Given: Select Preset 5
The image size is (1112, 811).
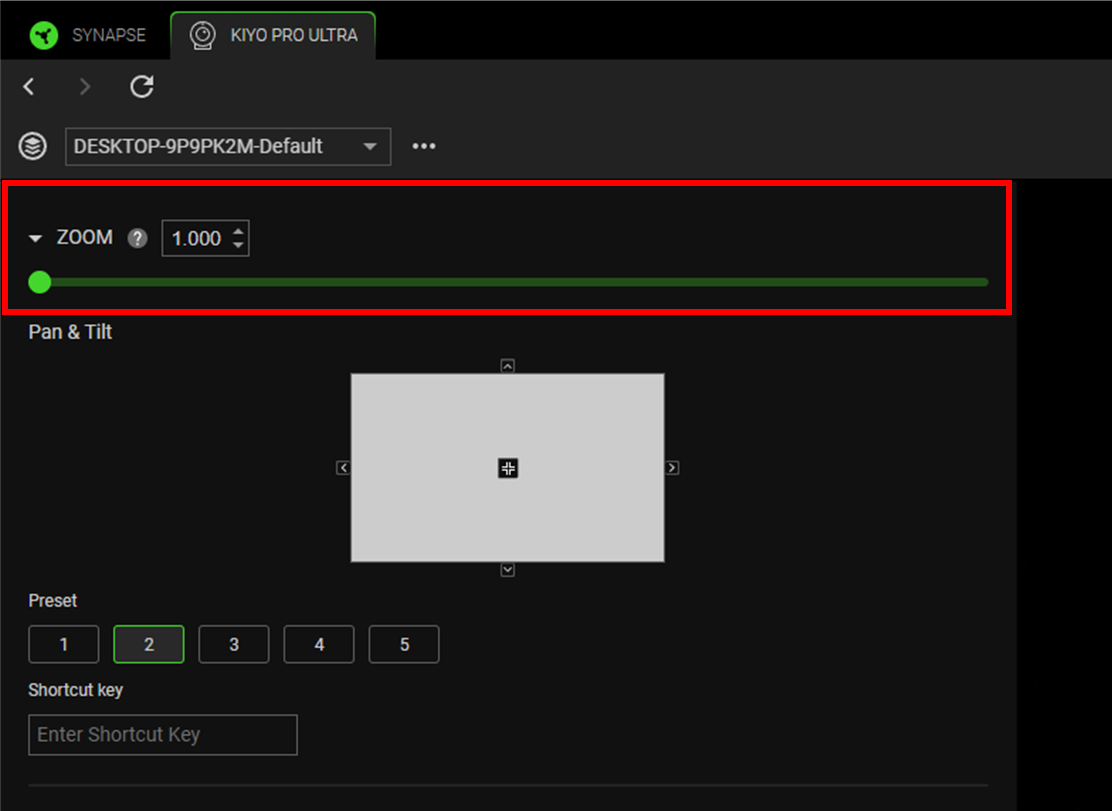Looking at the screenshot, I should [403, 644].
